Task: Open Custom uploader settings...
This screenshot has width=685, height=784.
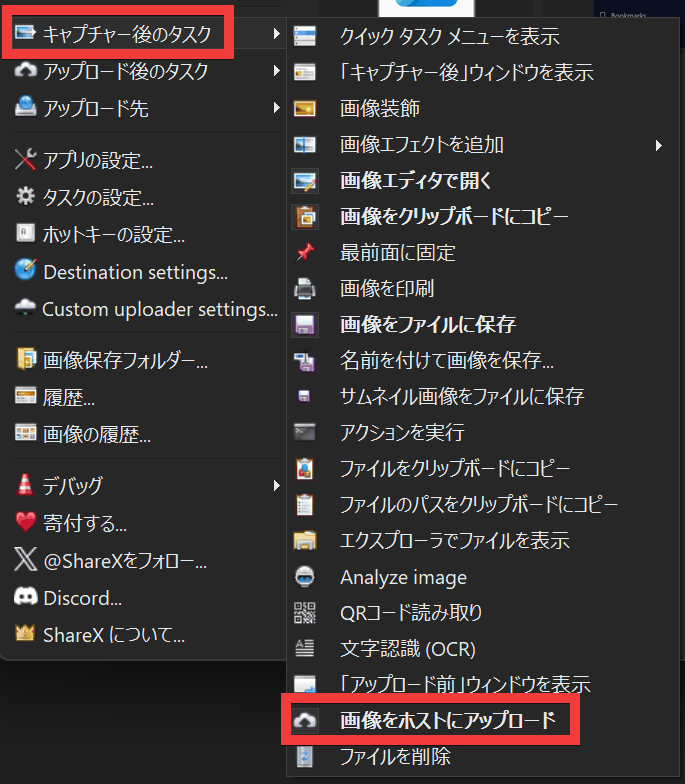Action: tap(159, 309)
